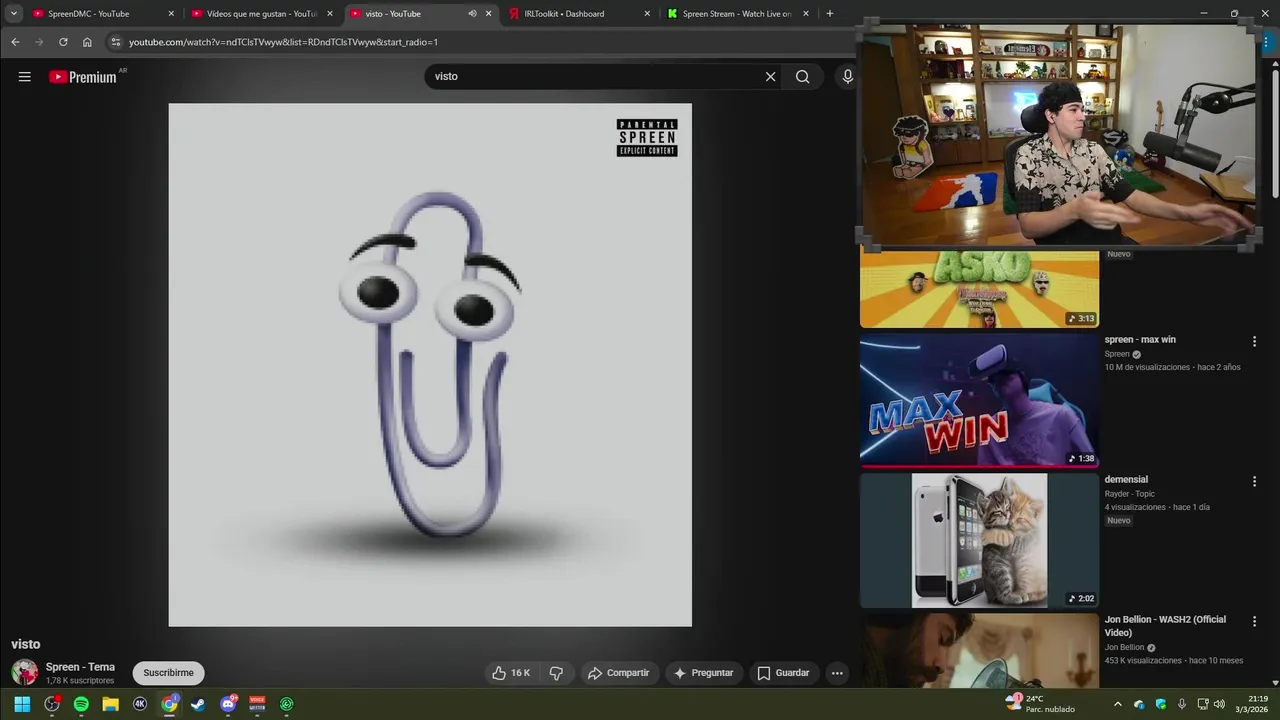Click the Suscribirme button
Image resolution: width=1280 pixels, height=720 pixels.
click(x=168, y=673)
